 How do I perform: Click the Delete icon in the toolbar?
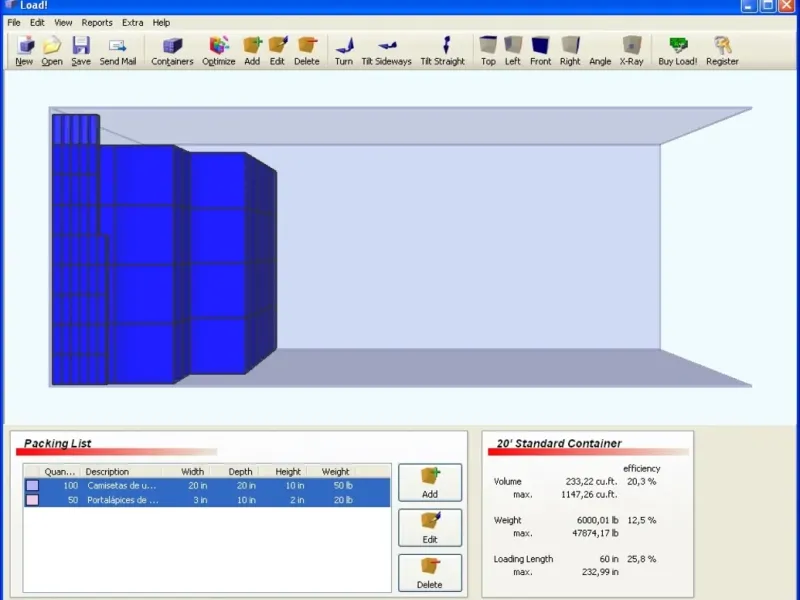307,51
